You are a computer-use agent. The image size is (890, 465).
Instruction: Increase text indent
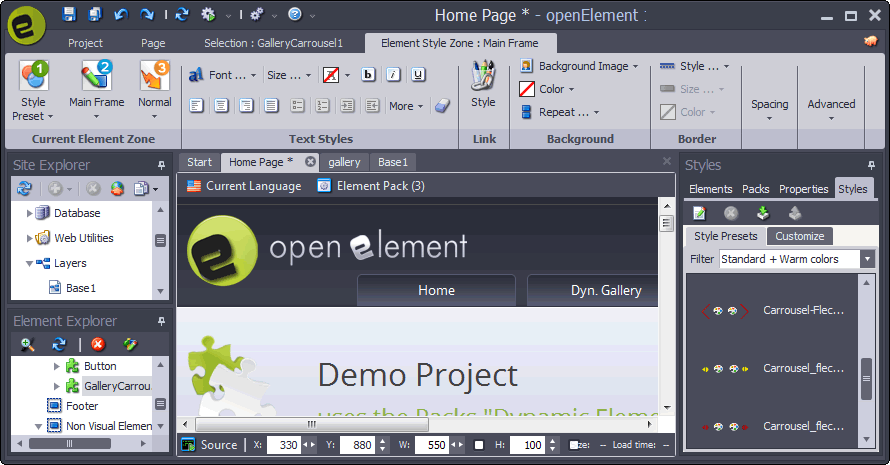click(x=347, y=106)
